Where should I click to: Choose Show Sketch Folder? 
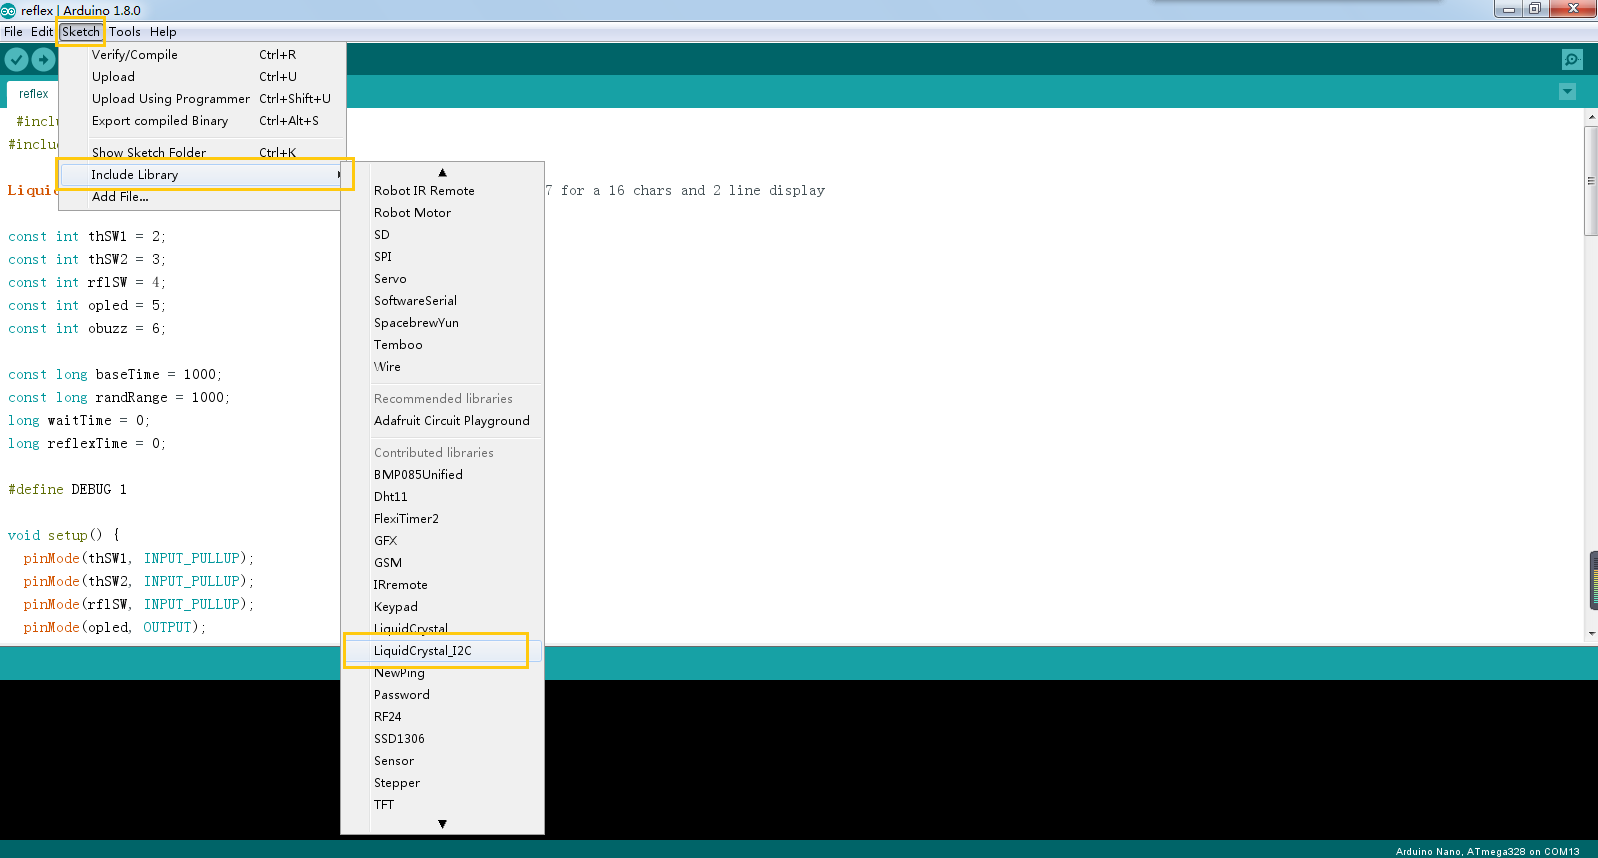(203, 153)
